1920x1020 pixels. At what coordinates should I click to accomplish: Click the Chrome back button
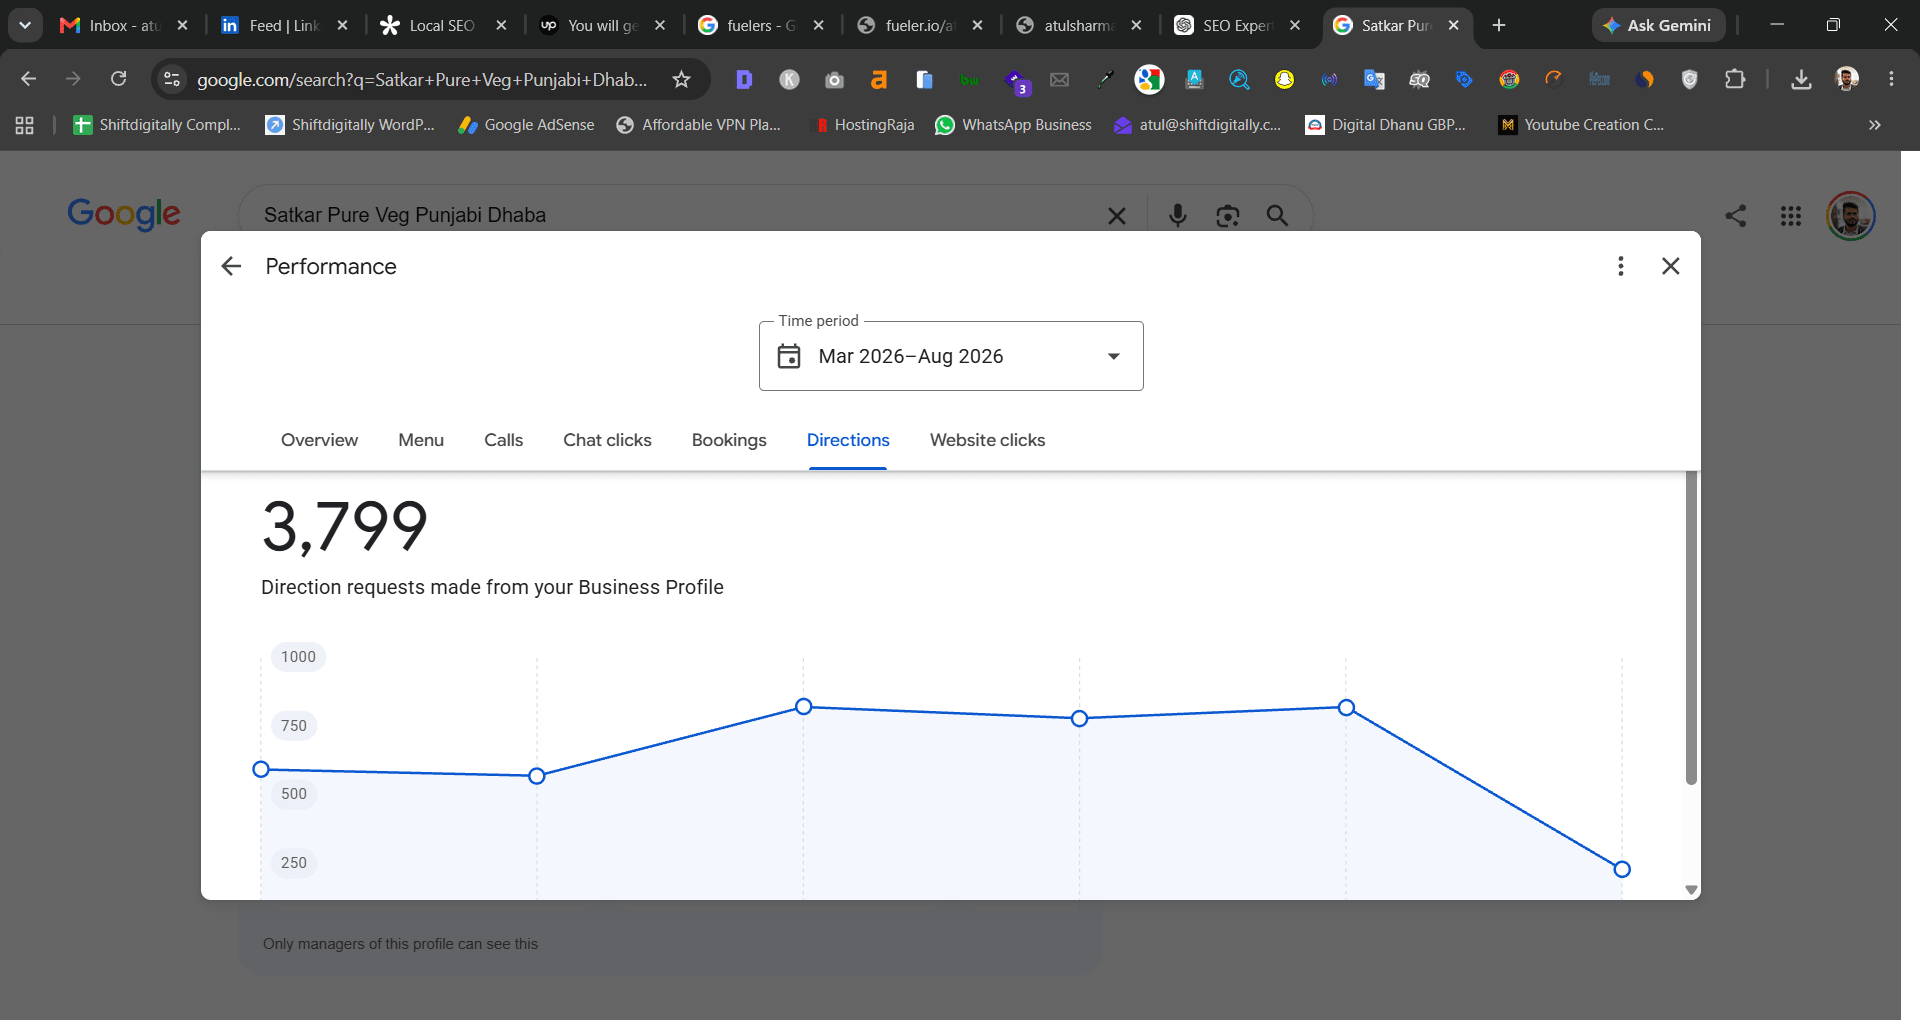coord(28,79)
